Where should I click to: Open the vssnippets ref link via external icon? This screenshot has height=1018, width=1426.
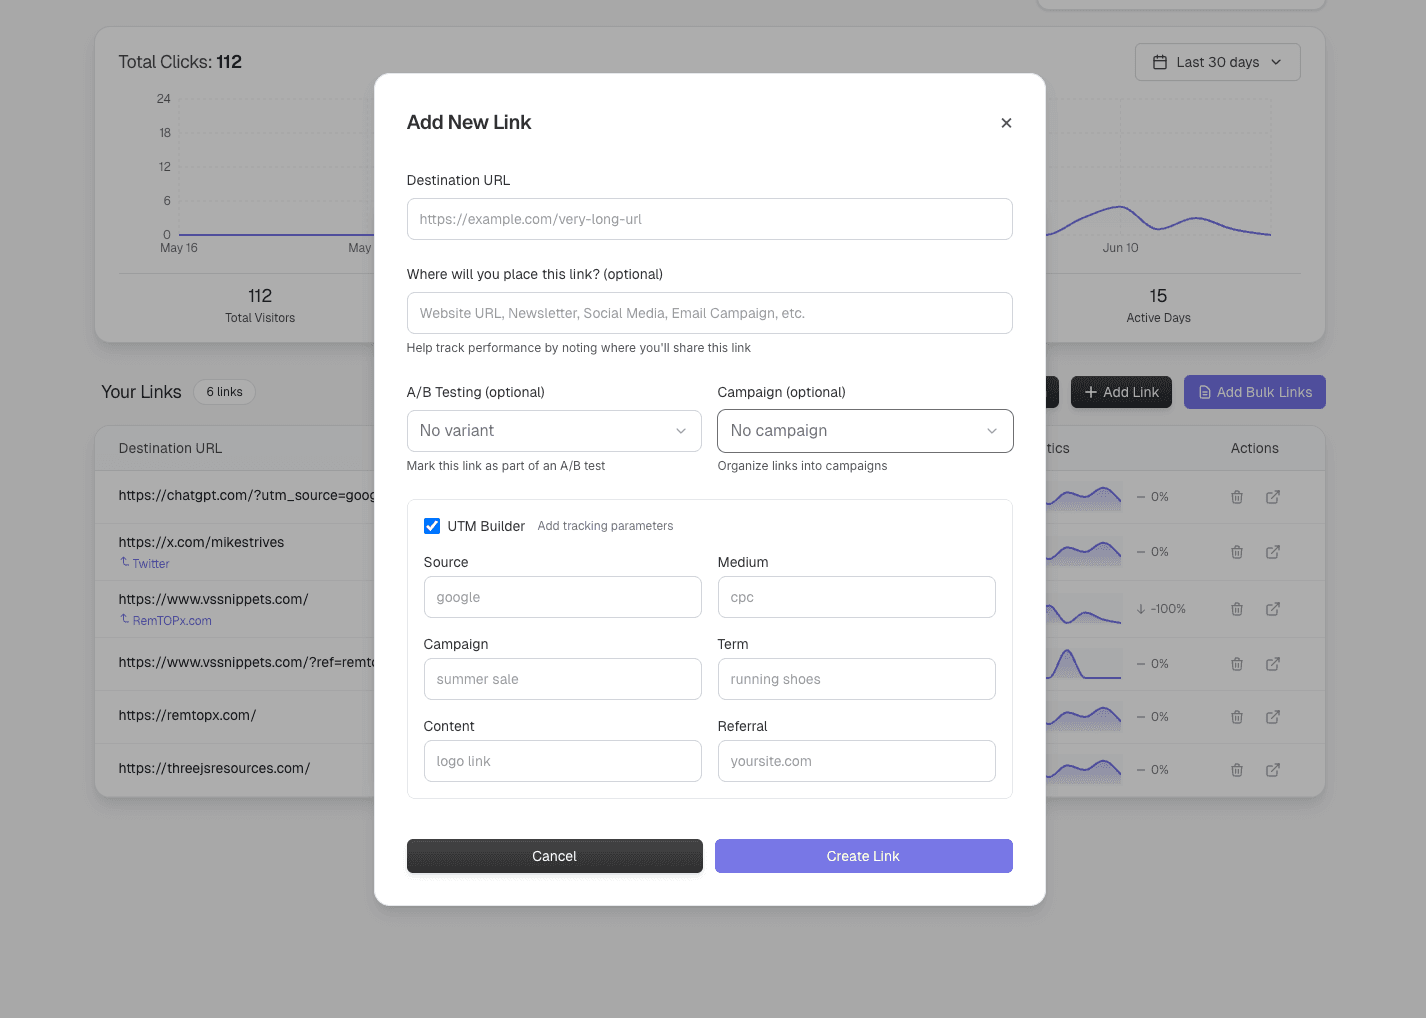pos(1273,663)
